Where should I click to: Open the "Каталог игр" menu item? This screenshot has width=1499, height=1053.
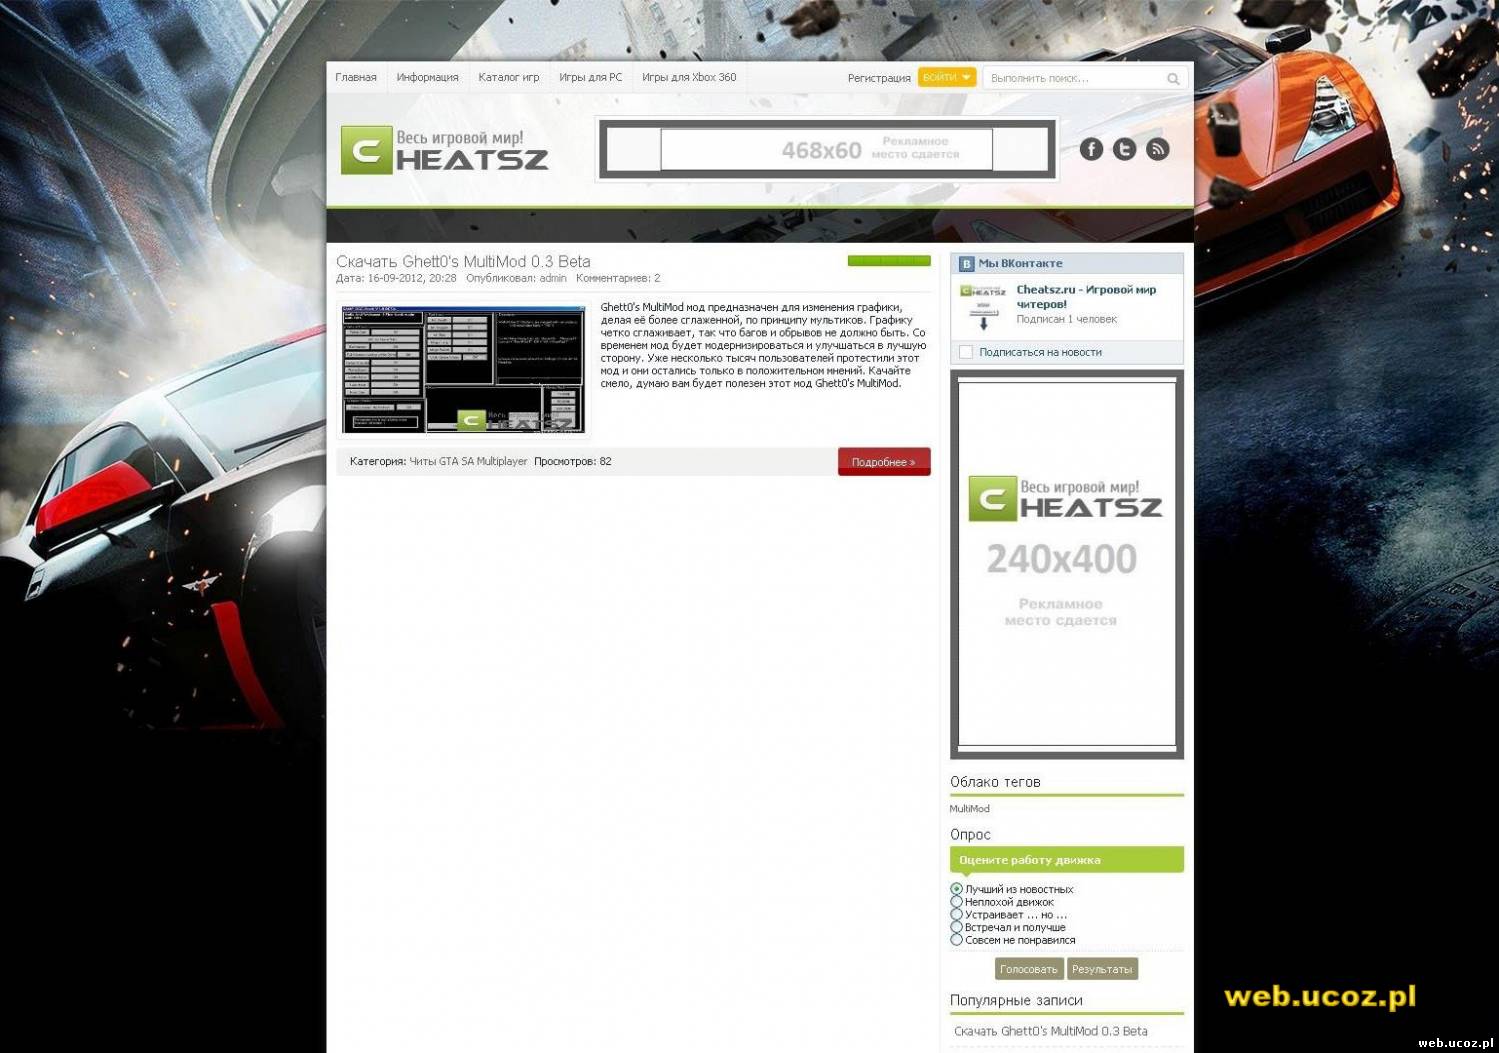[508, 77]
